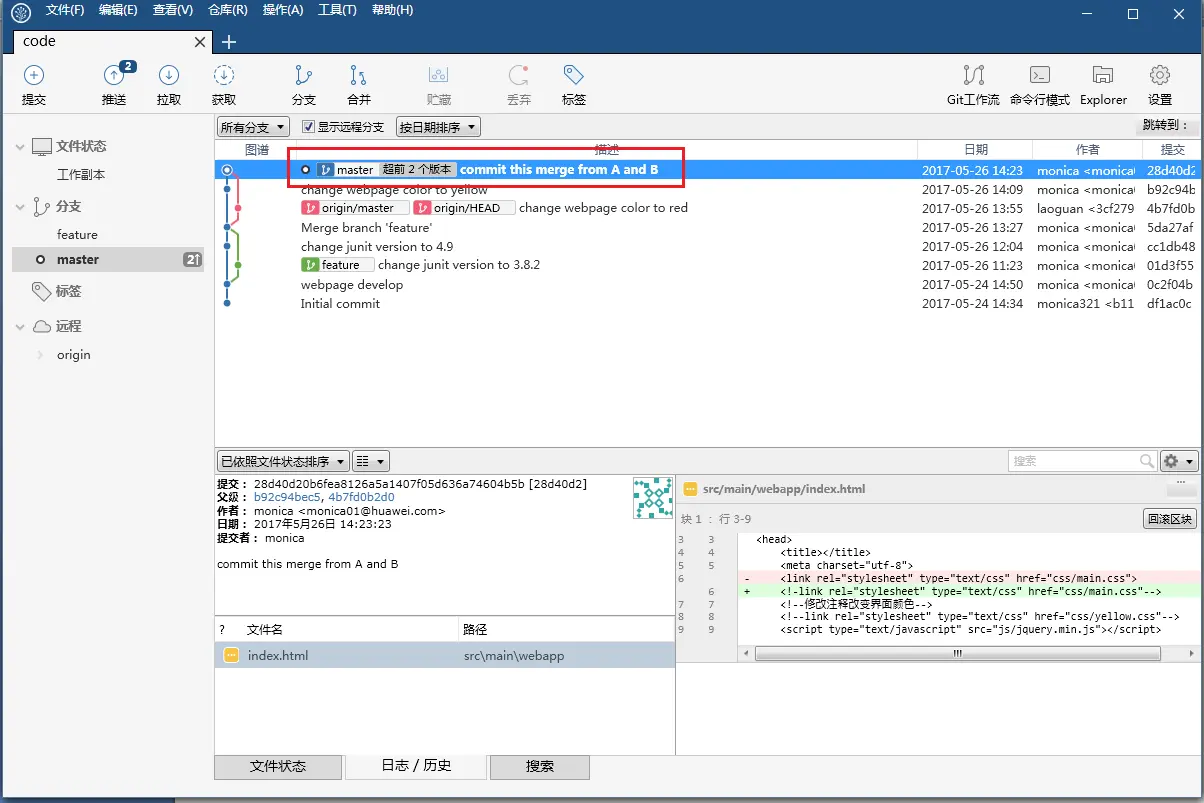Select commit 'Initial commit'
The image size is (1204, 803).
[706, 303]
